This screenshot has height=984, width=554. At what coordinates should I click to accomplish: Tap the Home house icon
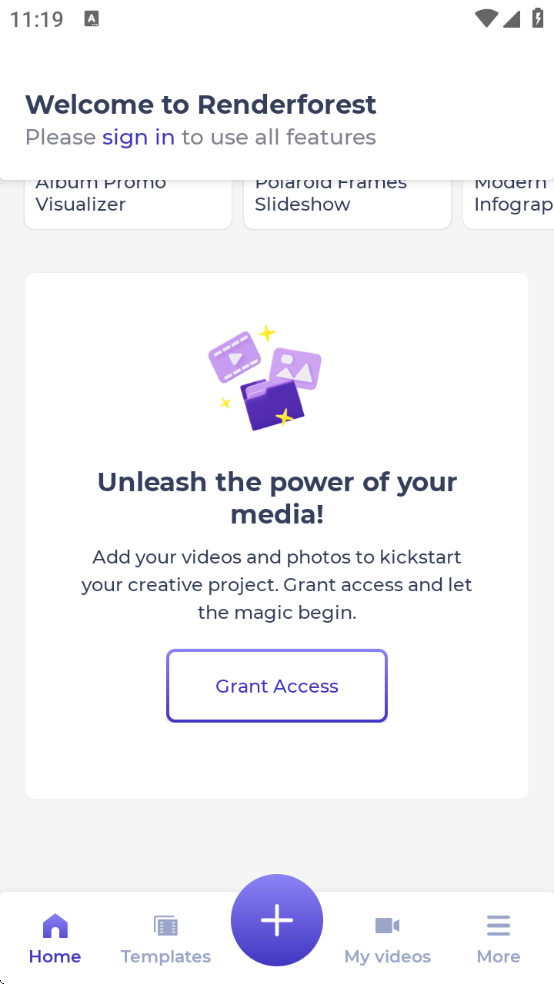[55, 926]
